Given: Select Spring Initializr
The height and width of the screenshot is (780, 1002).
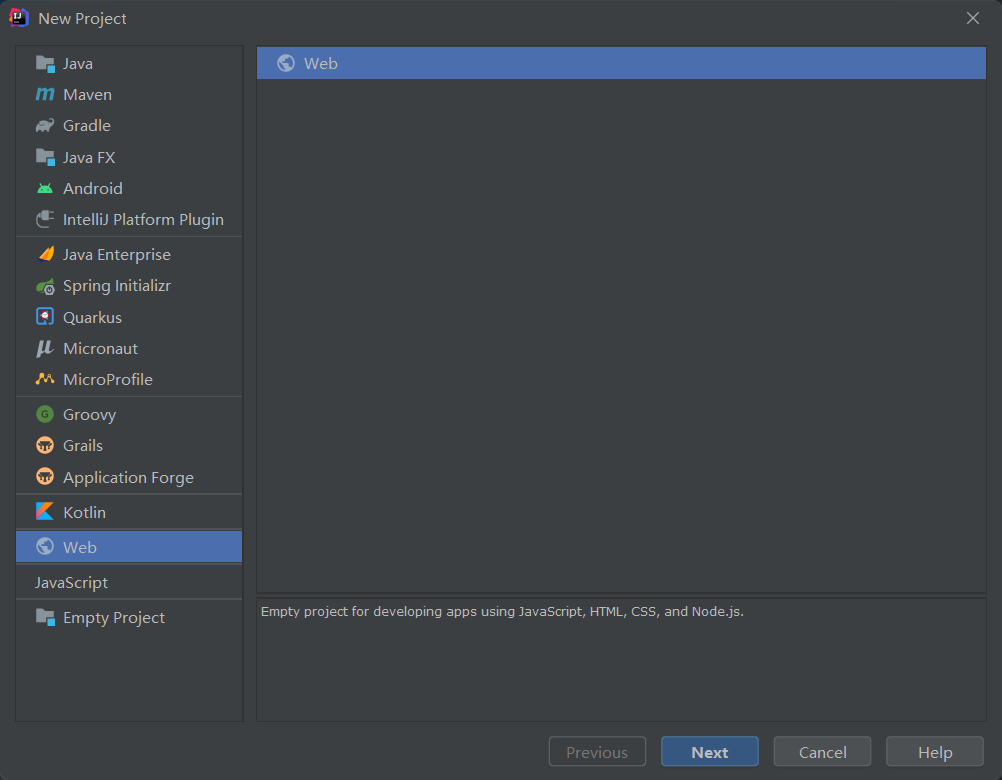Looking at the screenshot, I should 129,286.
